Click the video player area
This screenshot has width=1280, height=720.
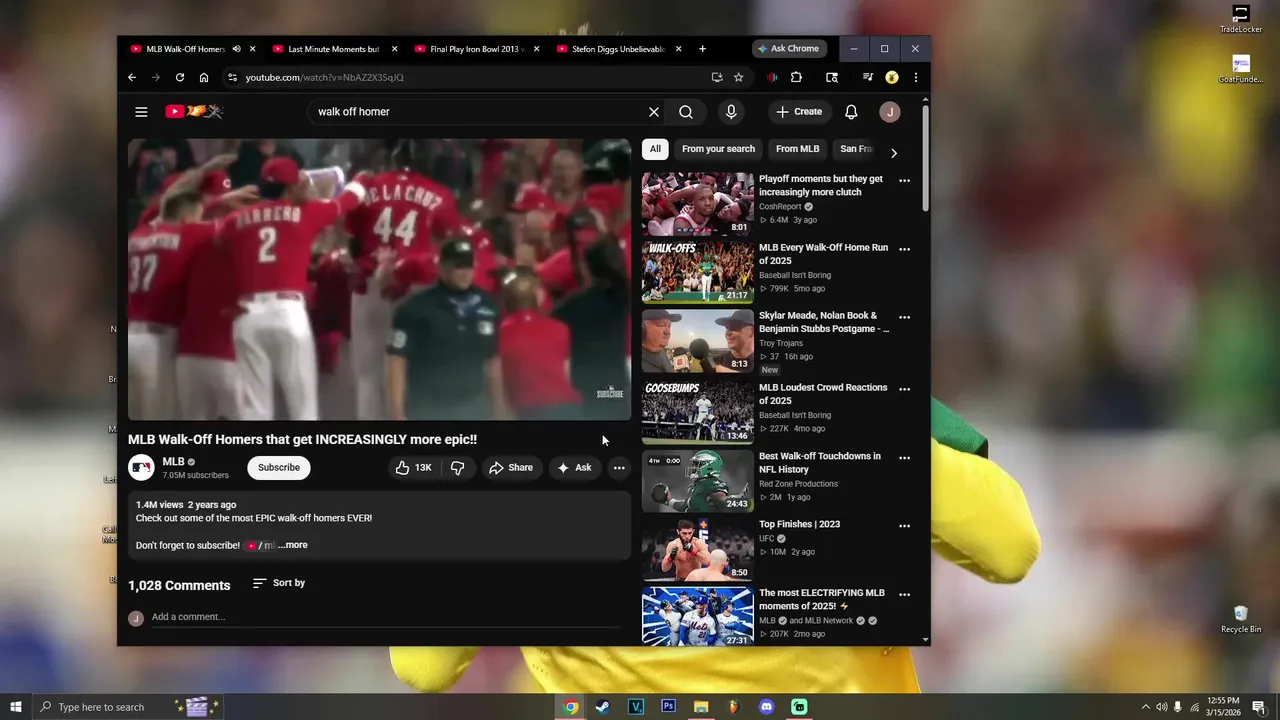coord(379,280)
